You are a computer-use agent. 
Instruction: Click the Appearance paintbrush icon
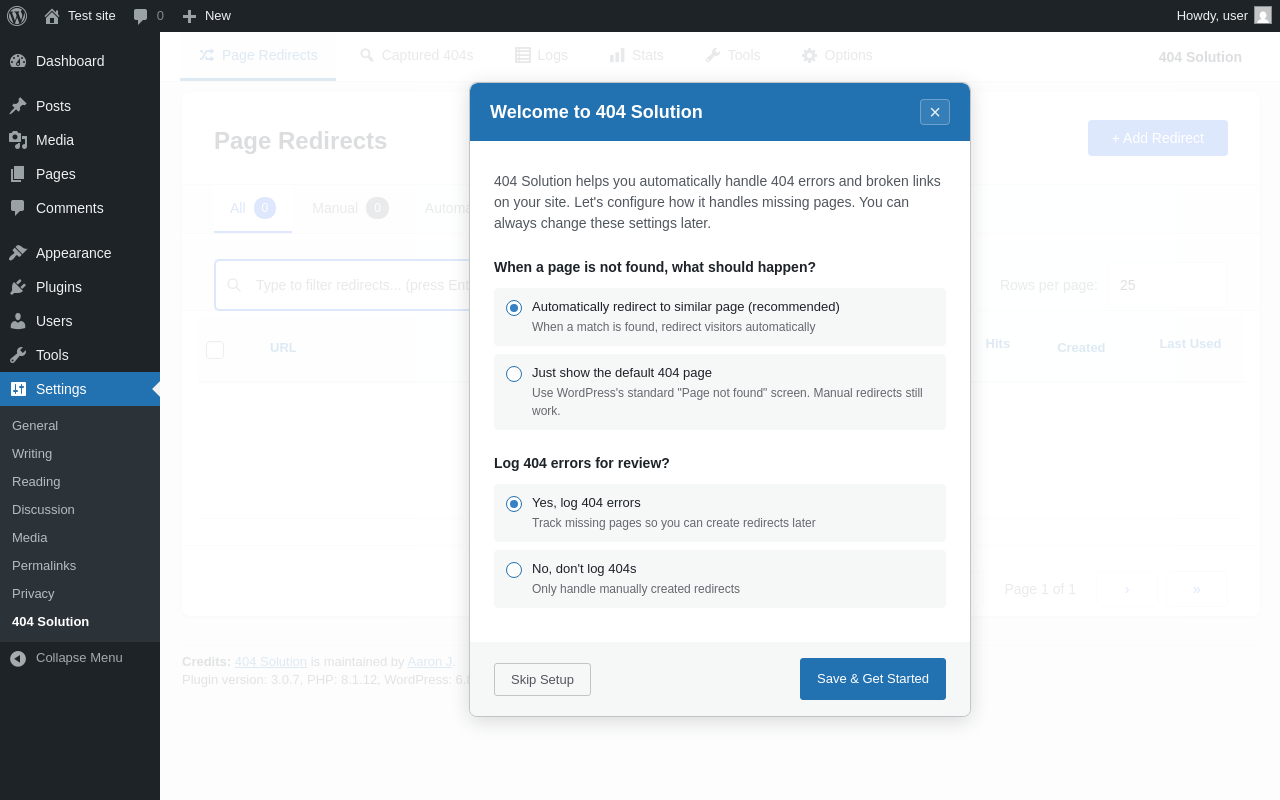click(x=18, y=253)
